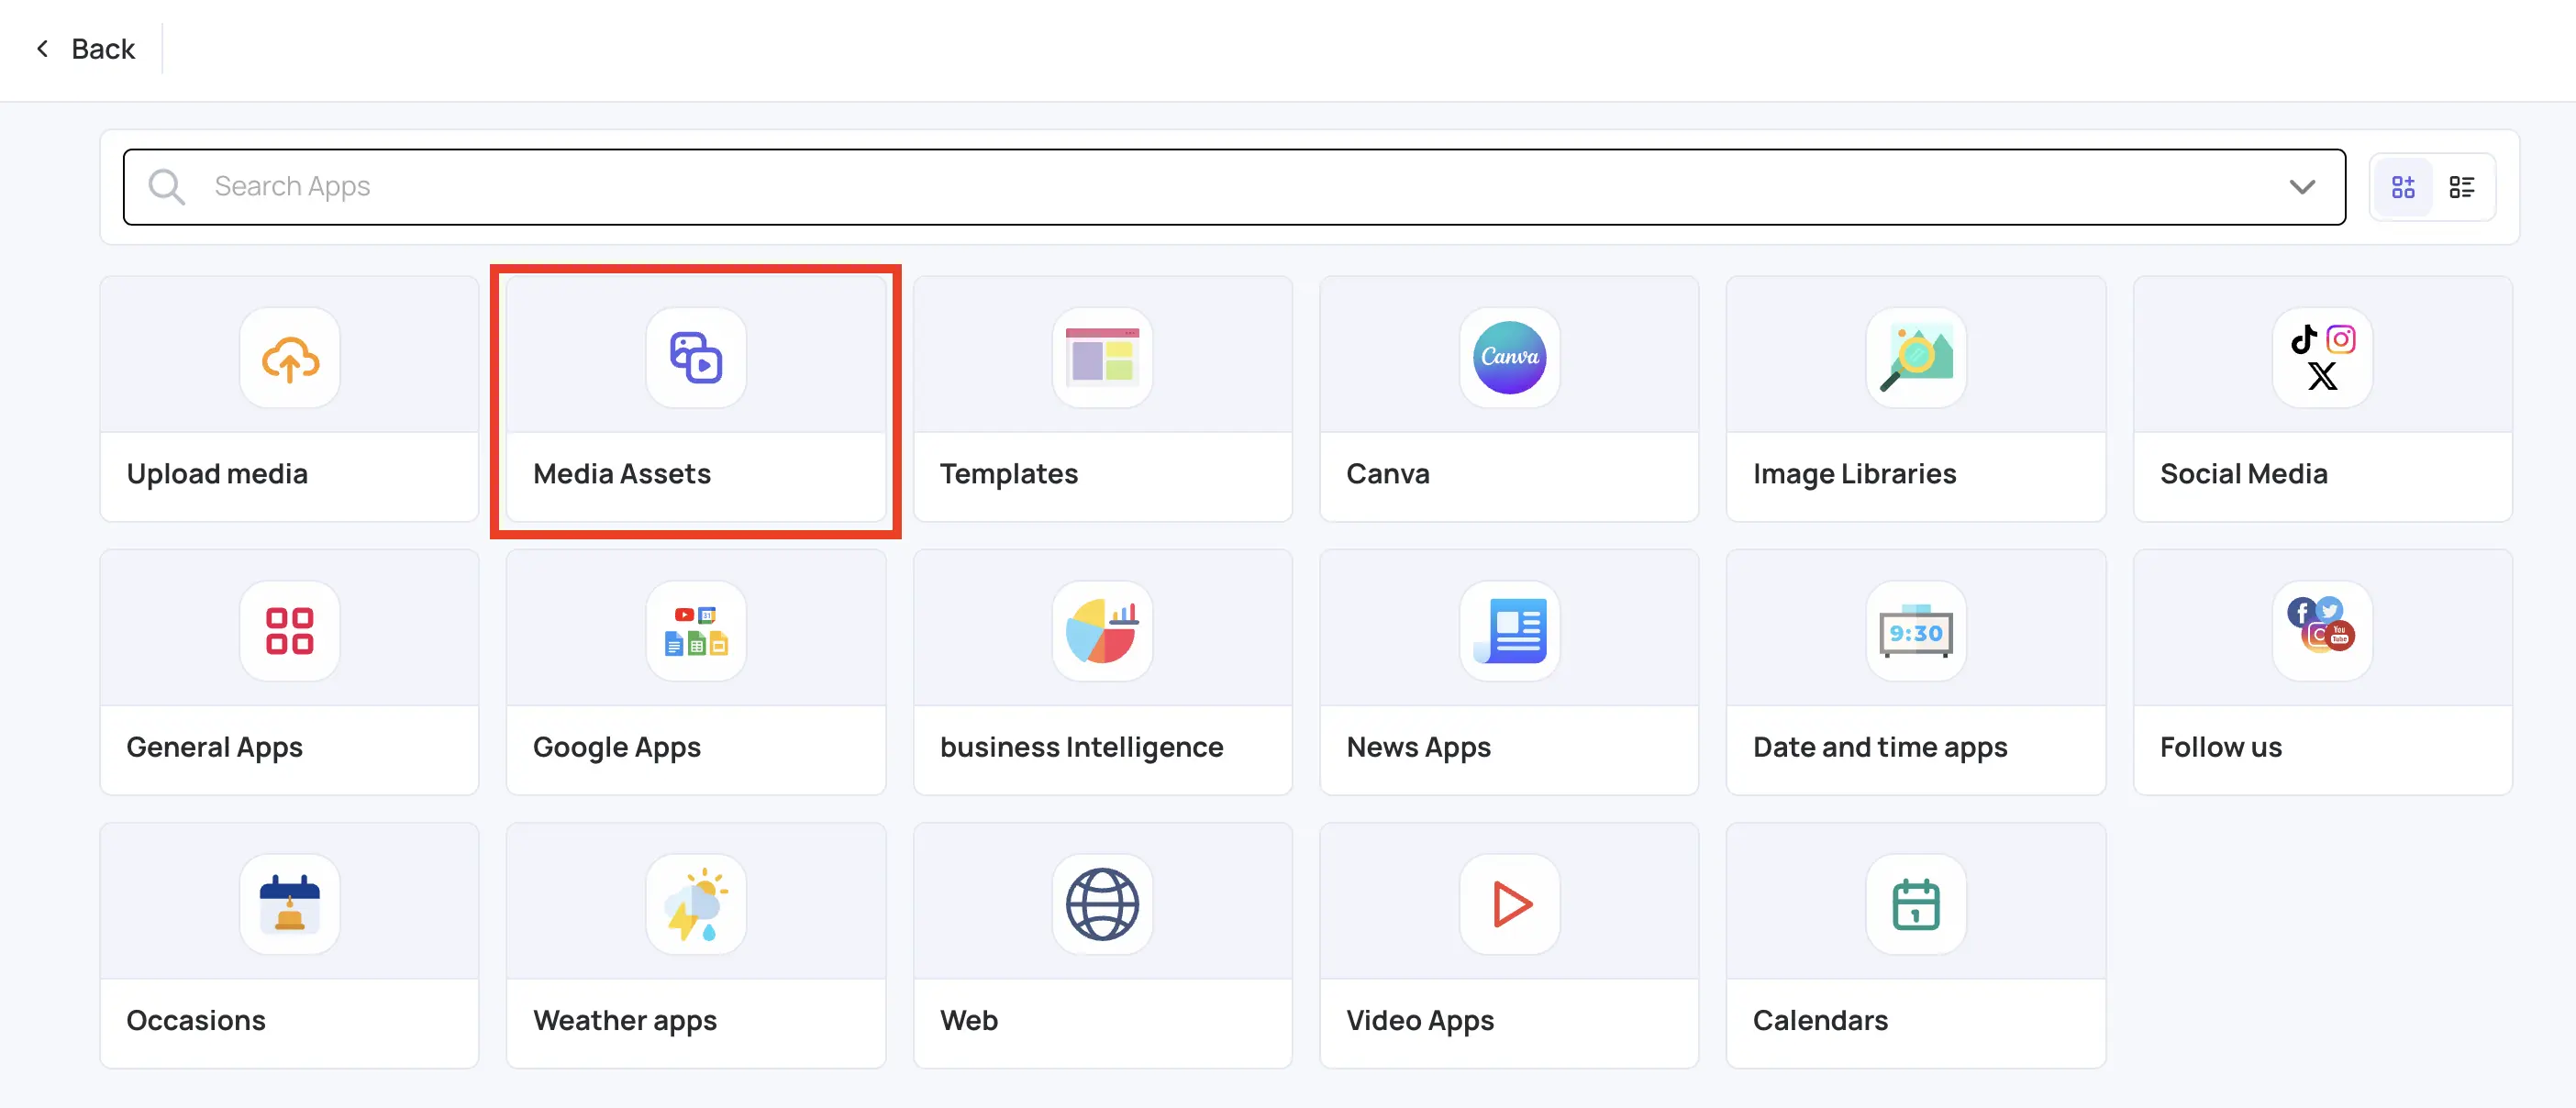Click the Media Assets label
This screenshot has height=1108, width=2576.
tap(622, 474)
